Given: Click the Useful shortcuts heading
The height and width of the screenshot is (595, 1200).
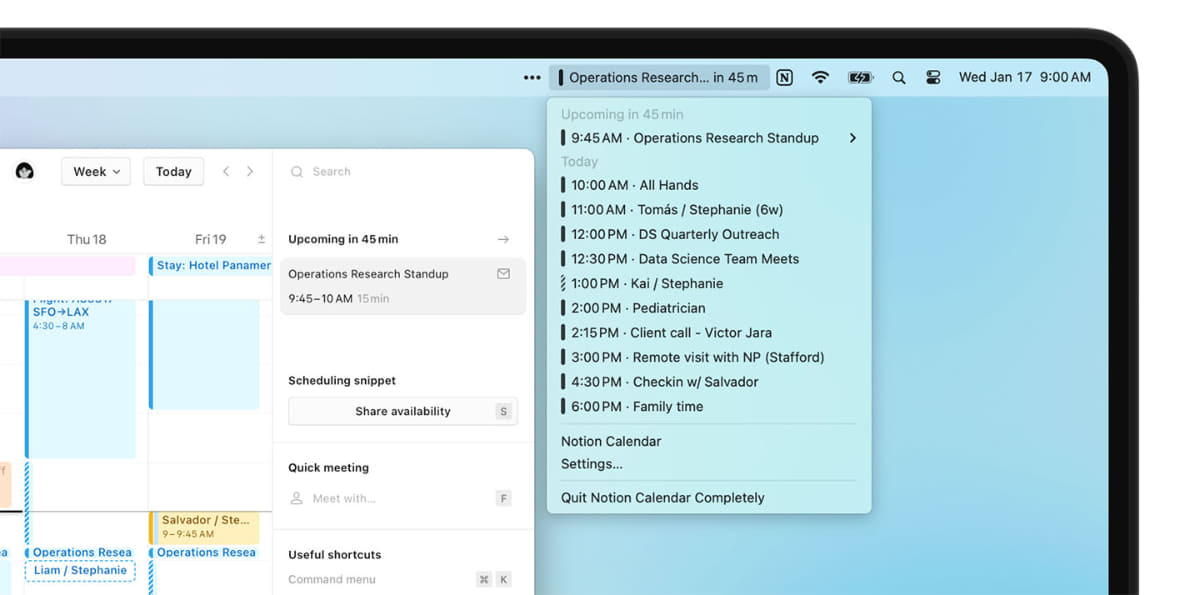Looking at the screenshot, I should point(334,555).
